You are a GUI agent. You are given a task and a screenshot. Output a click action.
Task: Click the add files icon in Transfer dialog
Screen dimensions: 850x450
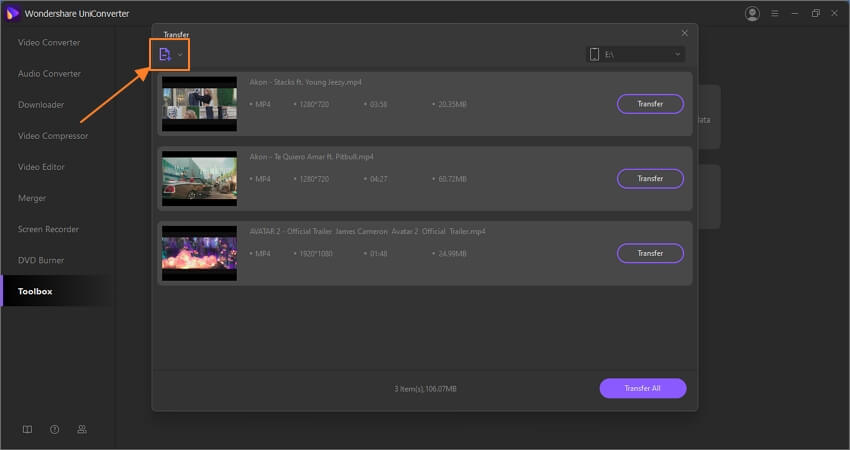pyautogui.click(x=165, y=54)
